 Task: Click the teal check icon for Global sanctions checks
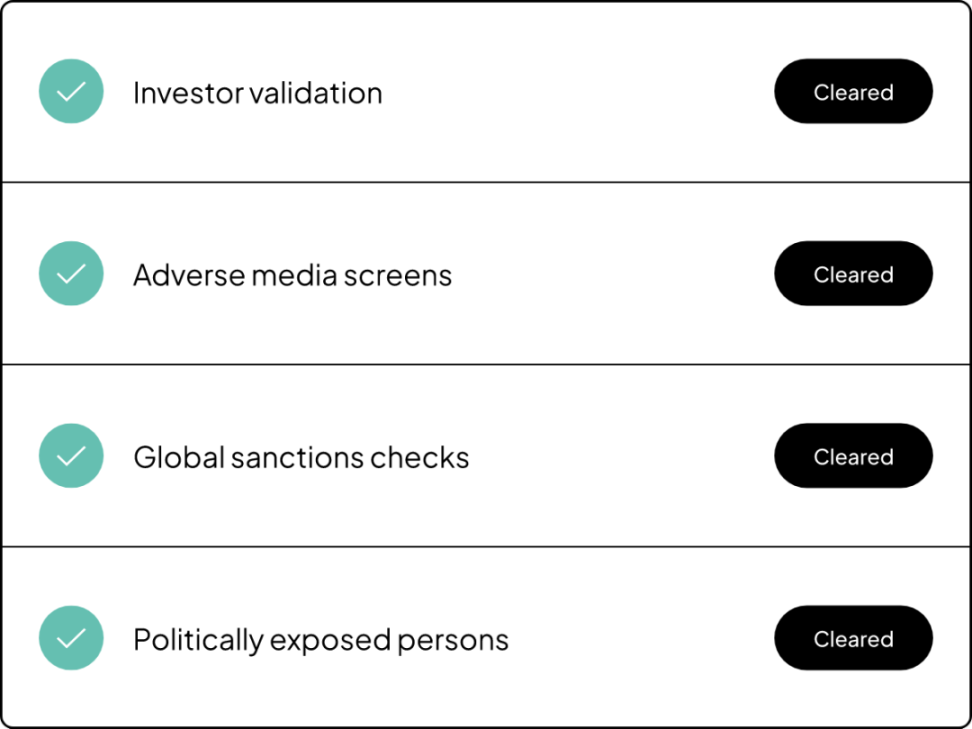point(71,456)
